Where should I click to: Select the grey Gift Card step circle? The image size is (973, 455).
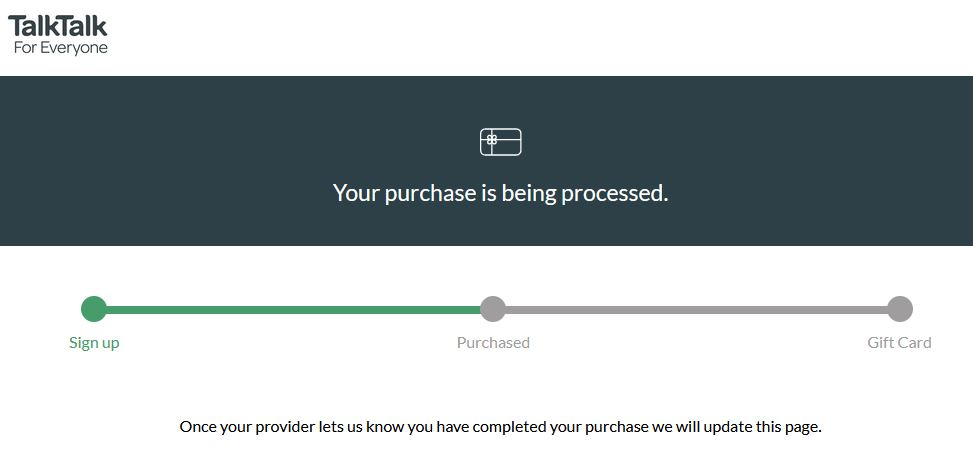900,309
